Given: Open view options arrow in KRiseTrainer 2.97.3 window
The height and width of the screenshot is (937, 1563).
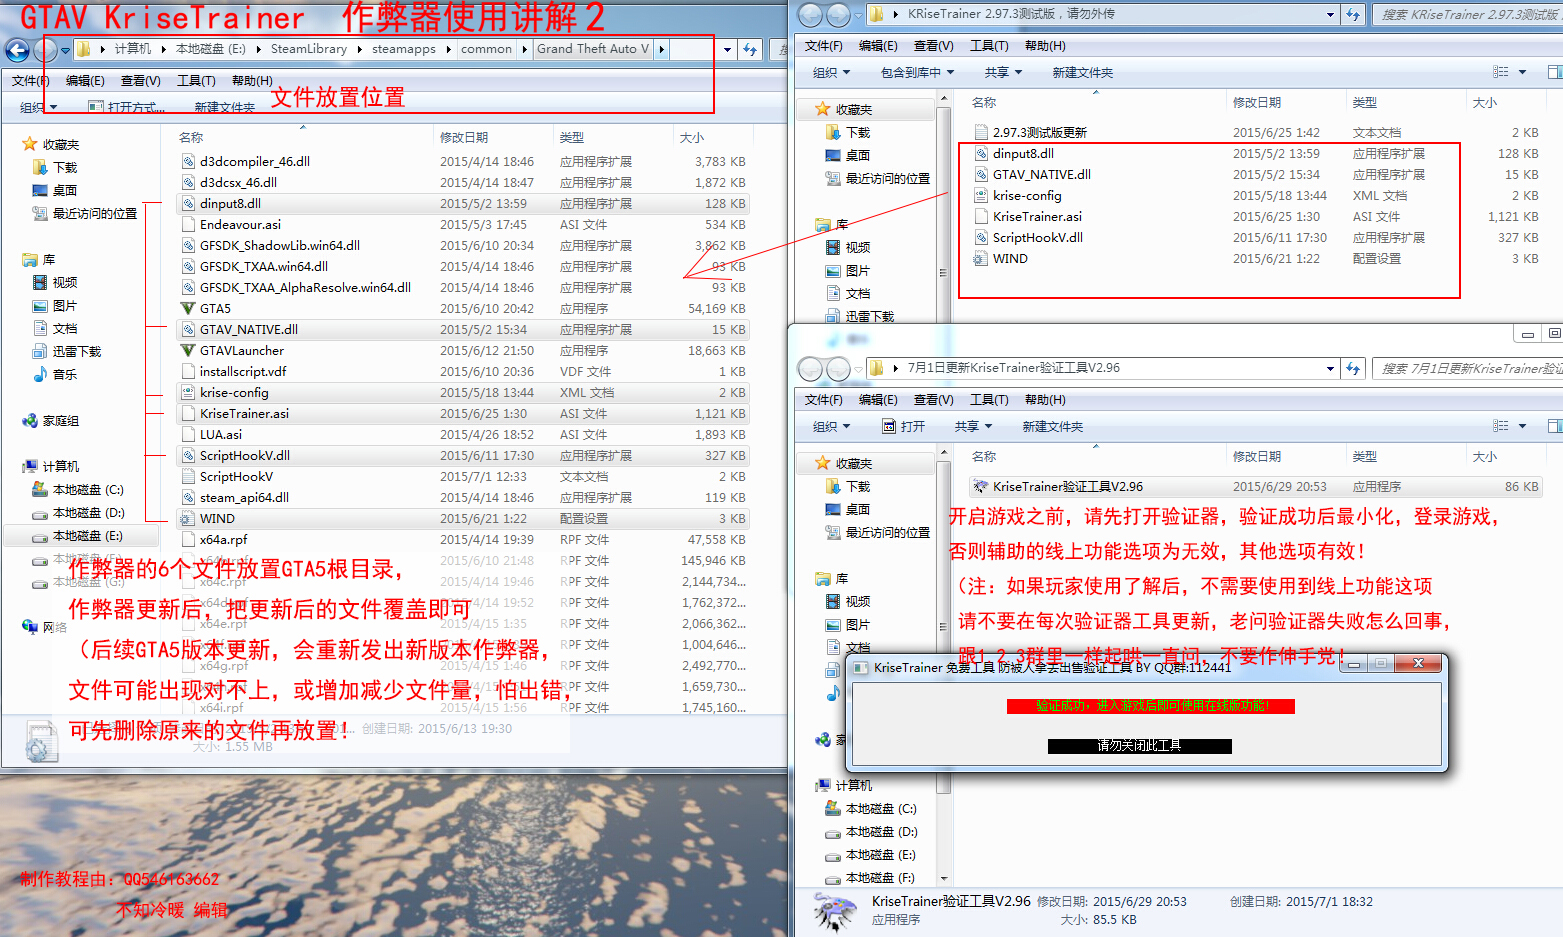Looking at the screenshot, I should (x=1523, y=72).
